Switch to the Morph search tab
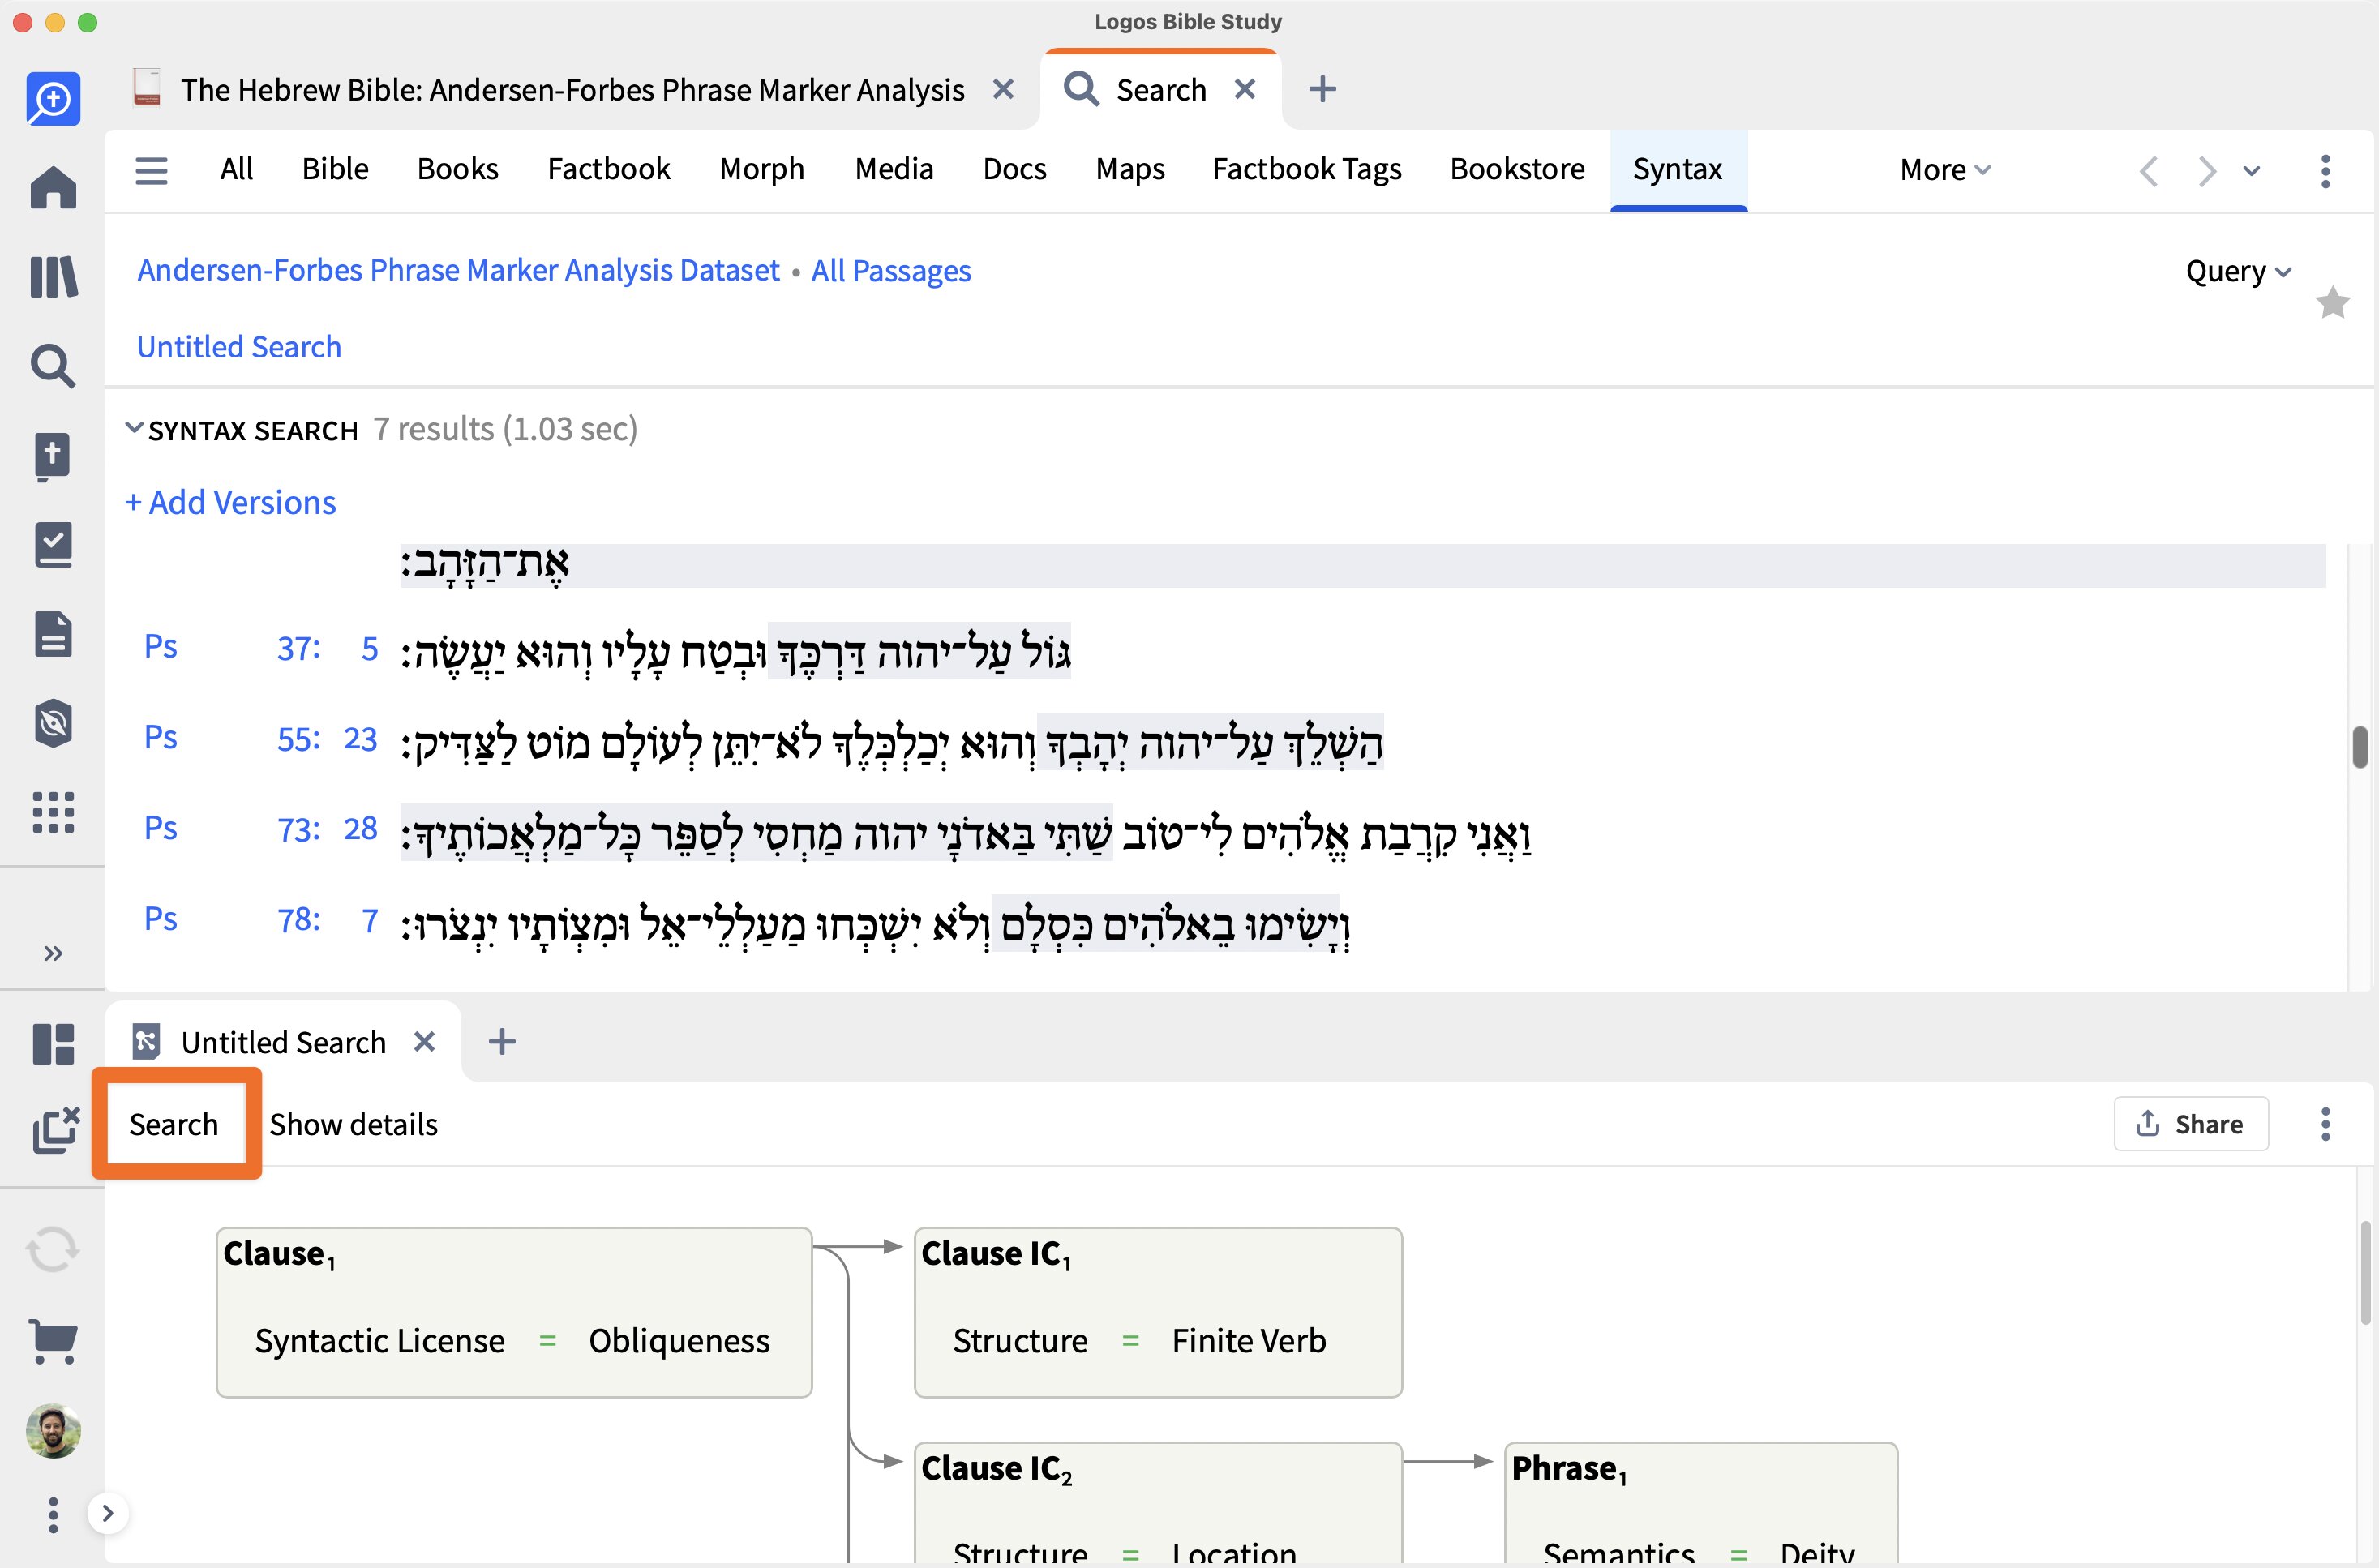The height and width of the screenshot is (1568, 2379). coord(761,169)
